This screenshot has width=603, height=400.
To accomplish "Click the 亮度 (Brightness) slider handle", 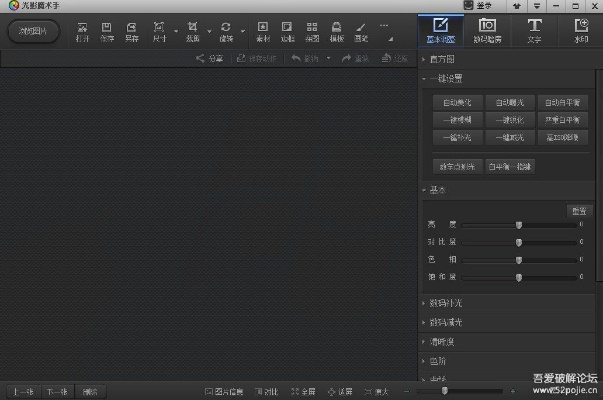I will pos(519,225).
